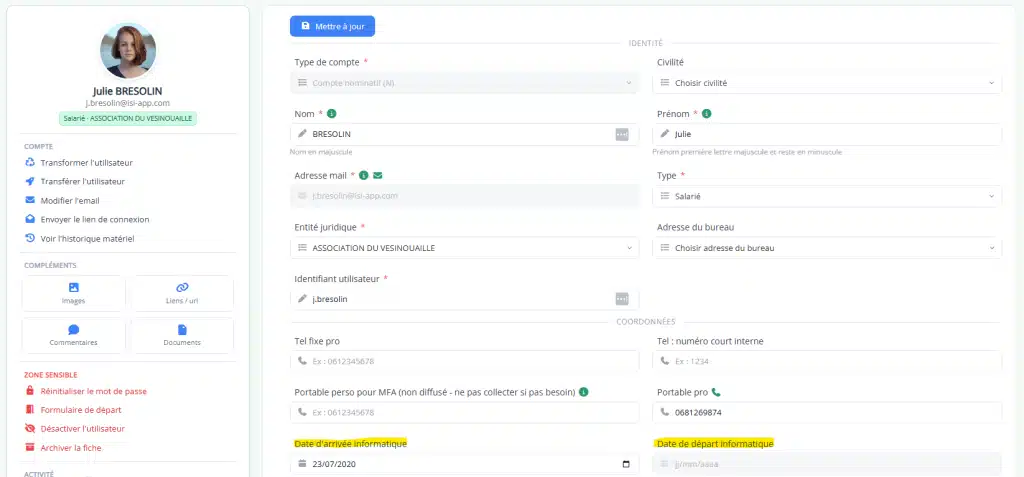
Task: Click the info icon next to Nom
Action: pos(332,114)
